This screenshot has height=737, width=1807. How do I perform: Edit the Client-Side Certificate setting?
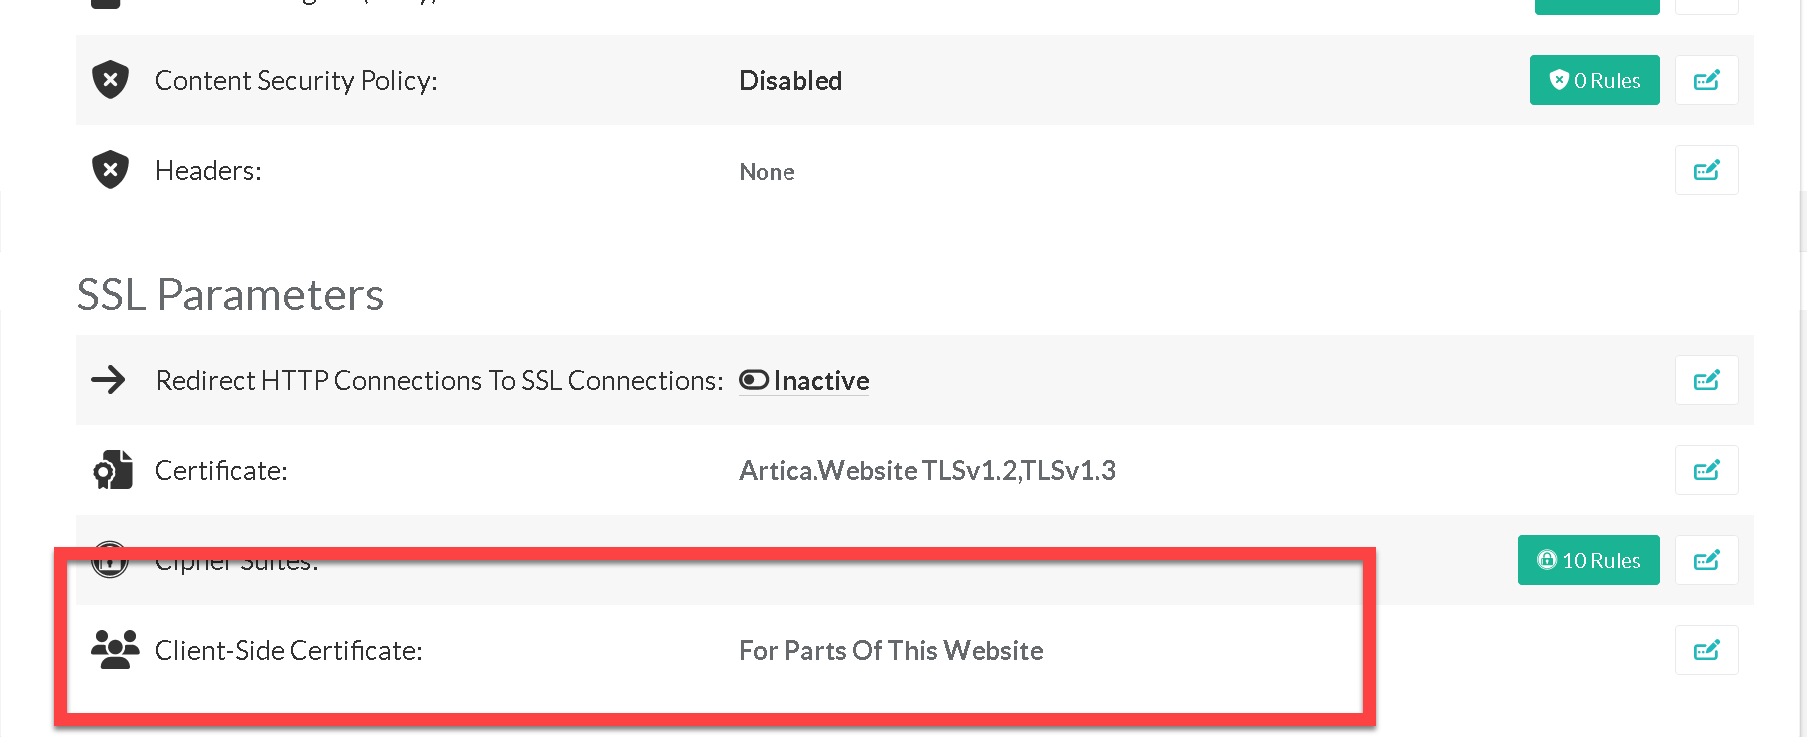pyautogui.click(x=1706, y=650)
